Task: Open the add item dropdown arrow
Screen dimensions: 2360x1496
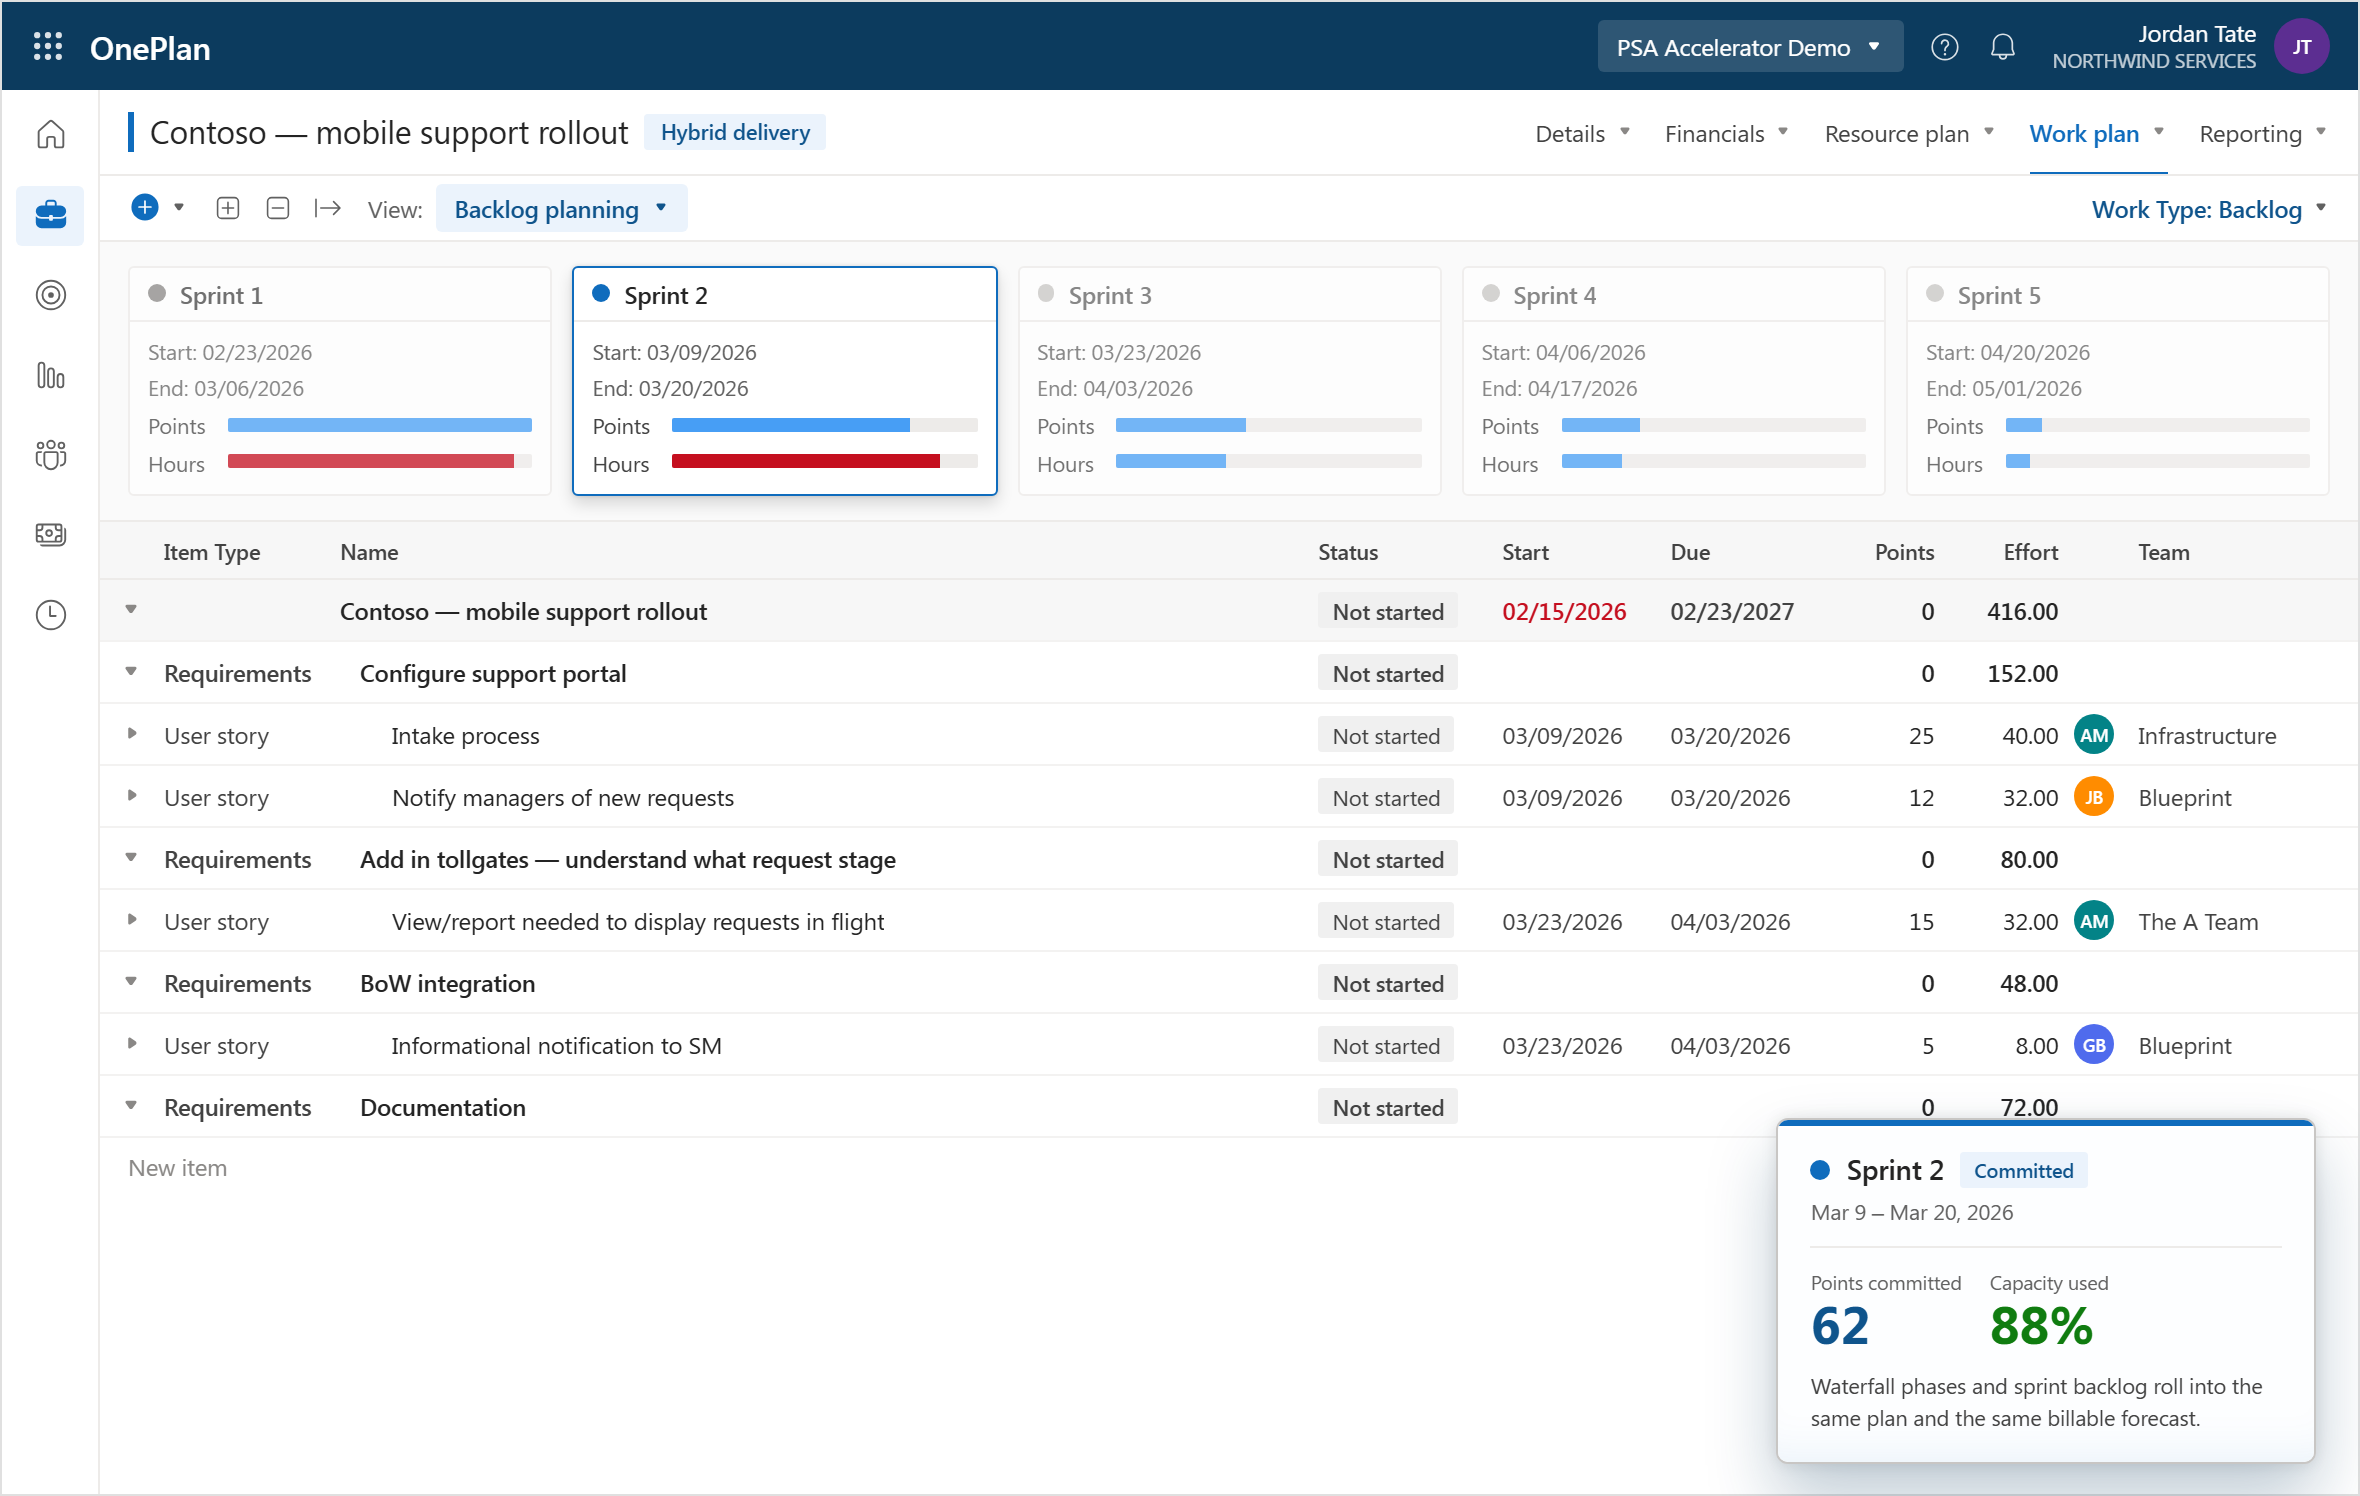Action: coord(179,208)
